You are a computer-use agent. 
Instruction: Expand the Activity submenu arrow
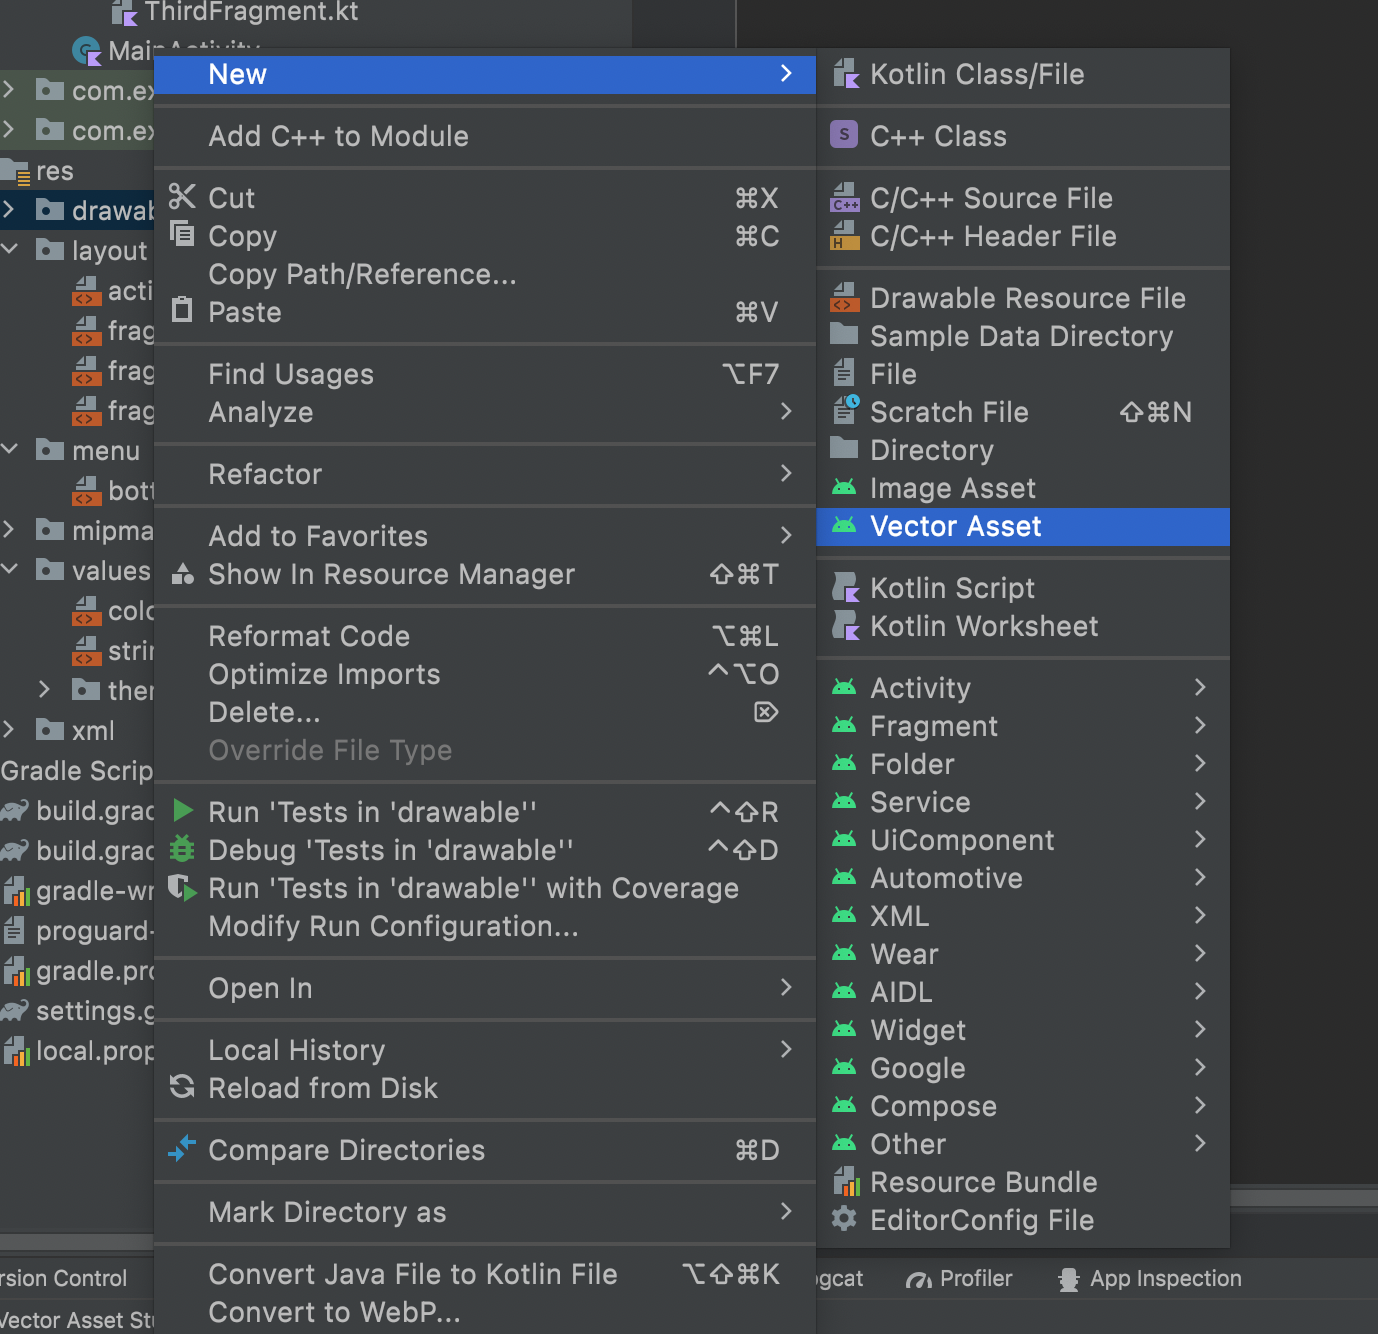(x=1200, y=687)
